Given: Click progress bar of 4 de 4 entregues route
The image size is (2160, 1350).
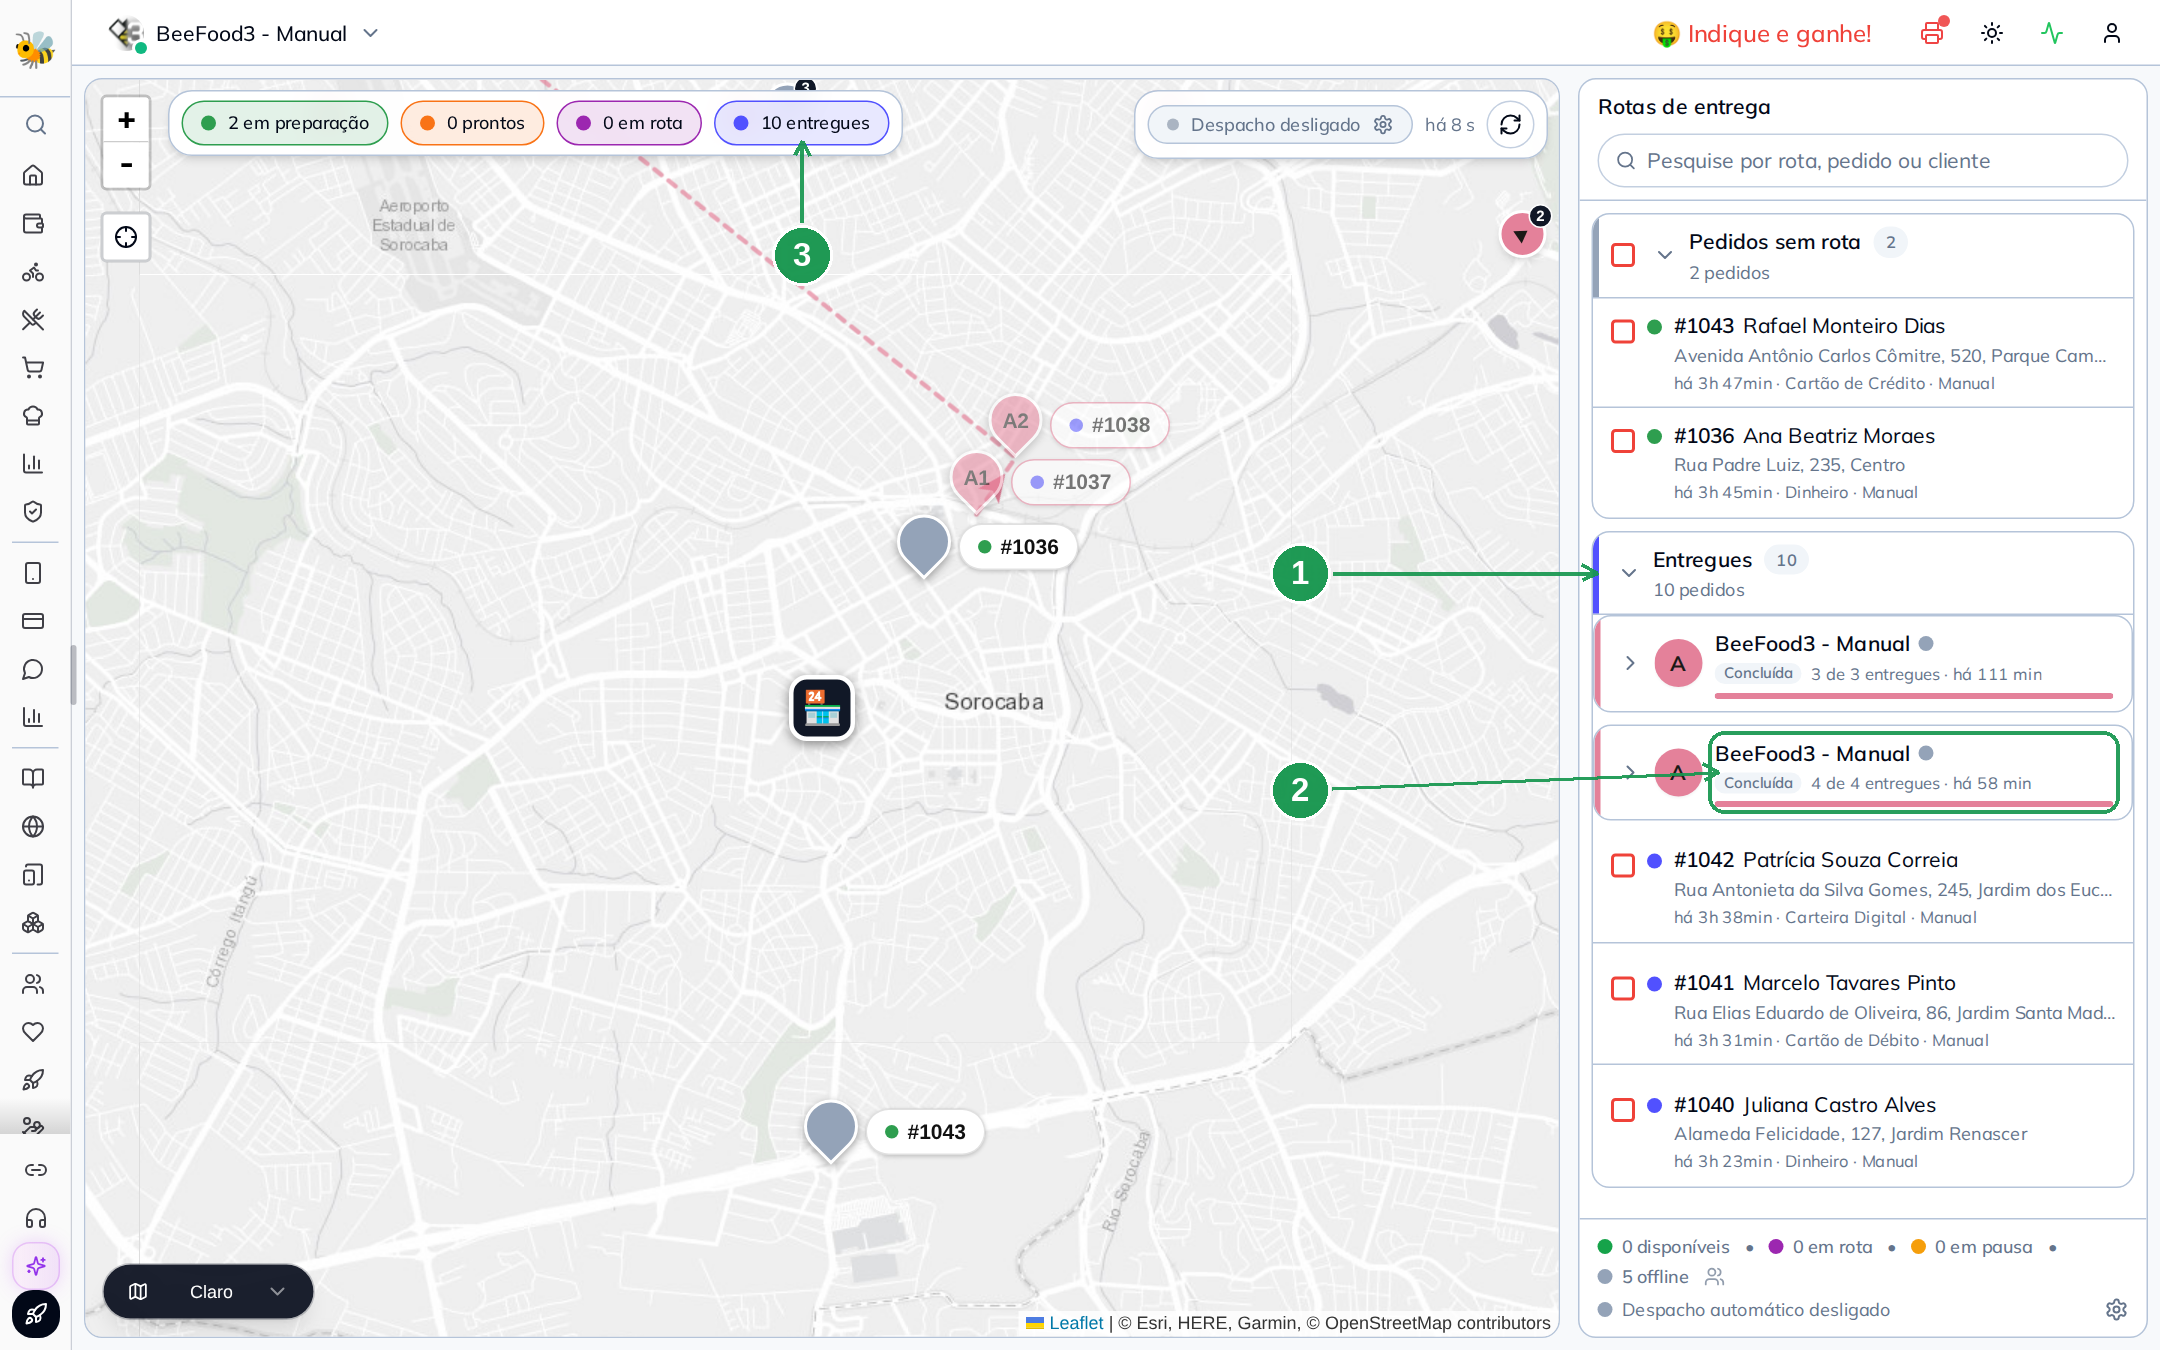Looking at the screenshot, I should coord(1914,804).
